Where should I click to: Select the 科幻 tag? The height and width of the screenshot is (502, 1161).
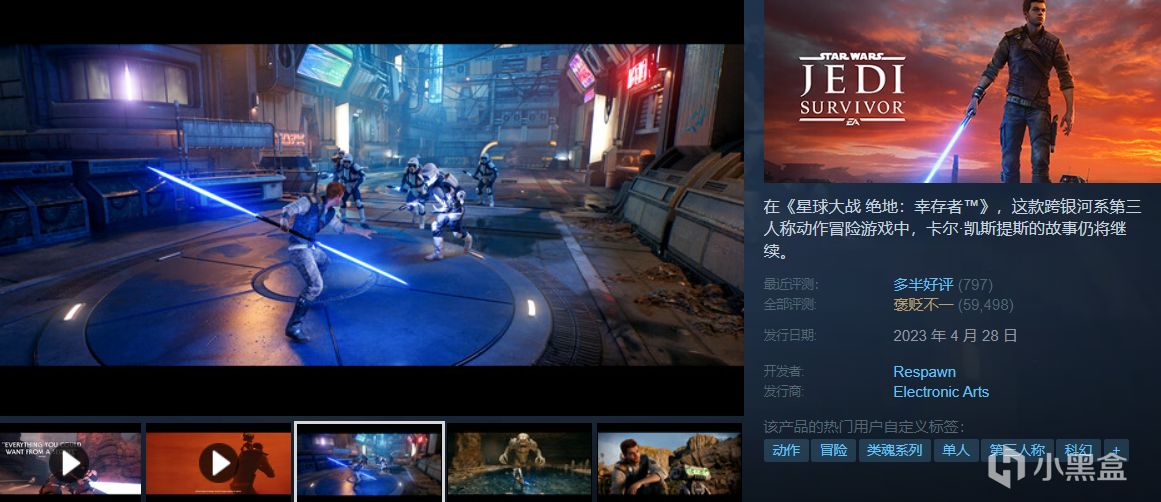click(1078, 450)
